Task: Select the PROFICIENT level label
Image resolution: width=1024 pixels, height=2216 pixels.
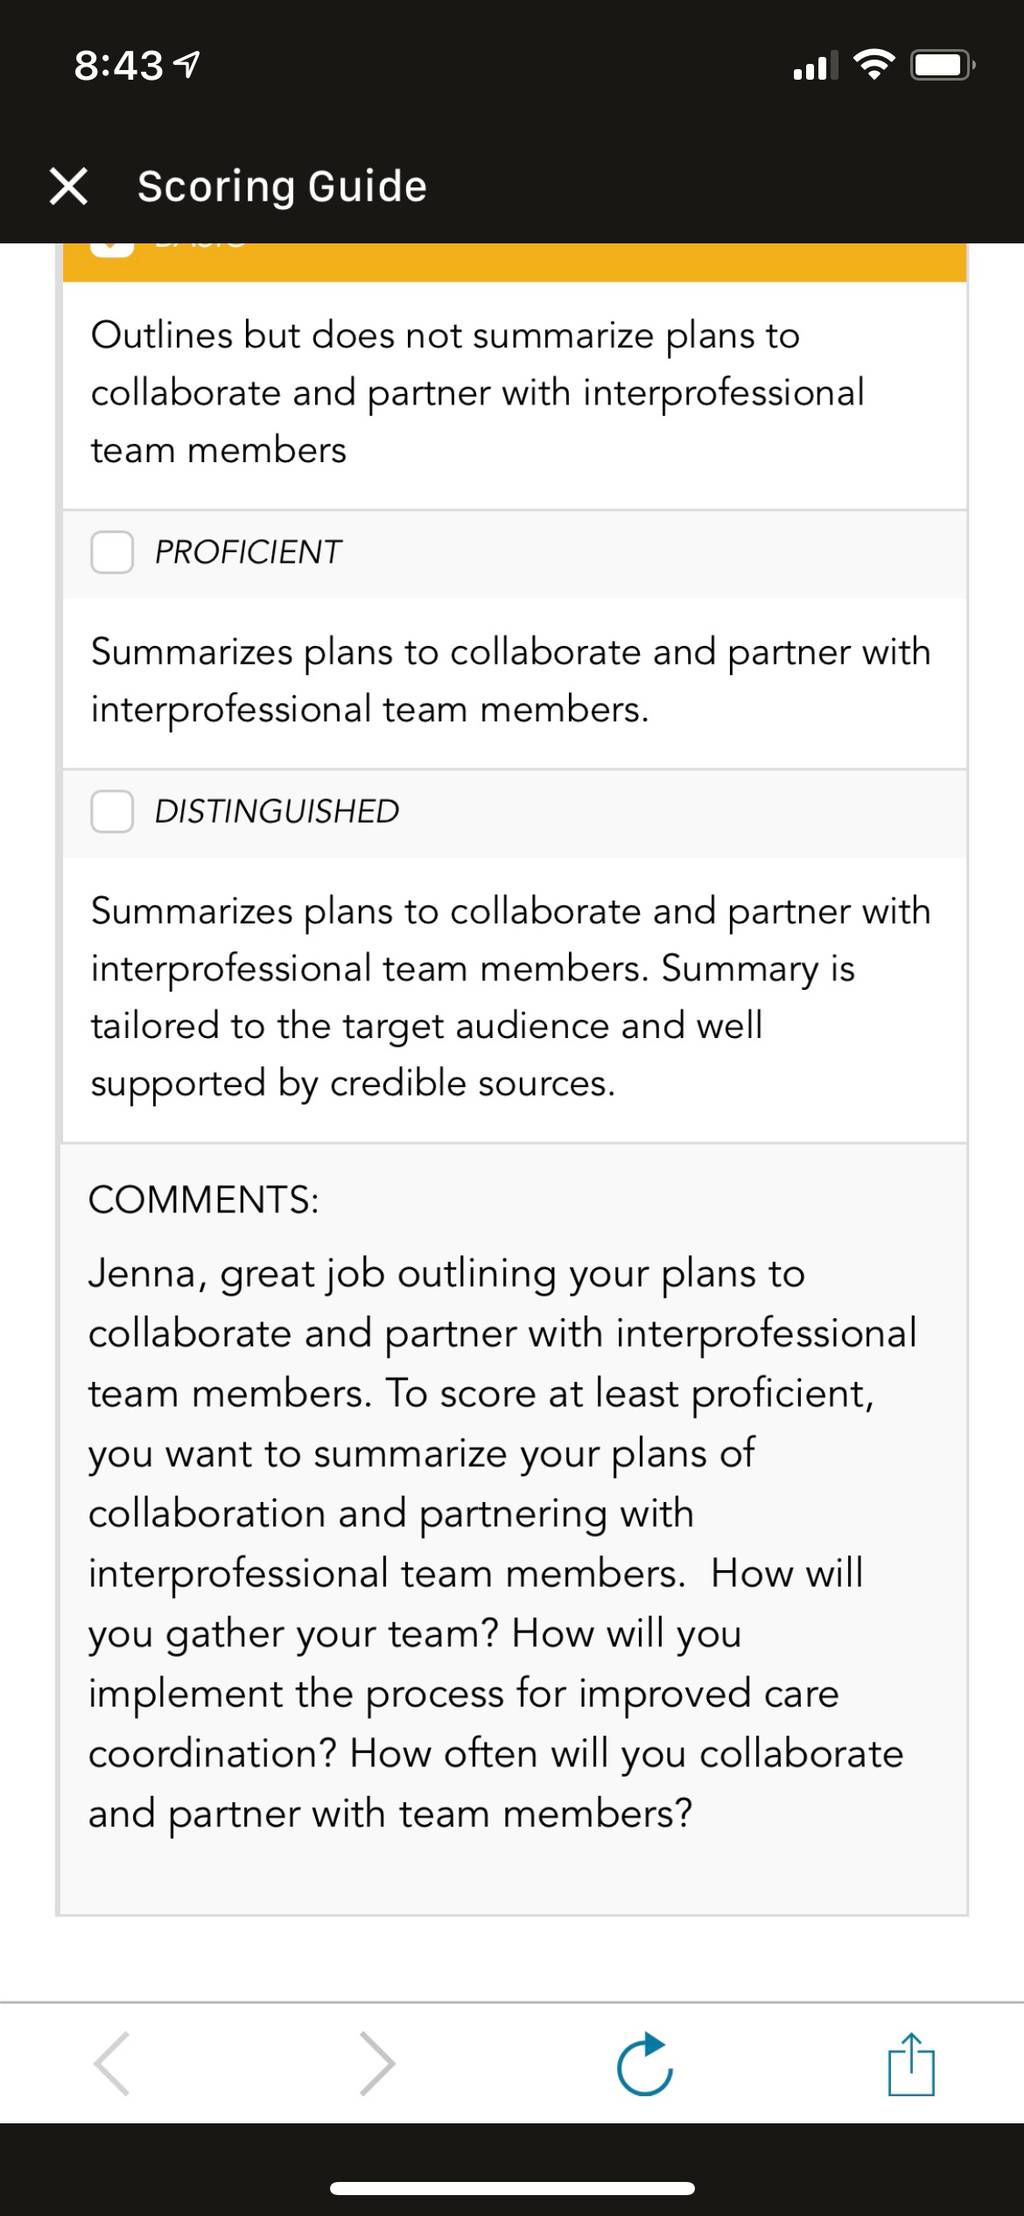Action: click(248, 552)
